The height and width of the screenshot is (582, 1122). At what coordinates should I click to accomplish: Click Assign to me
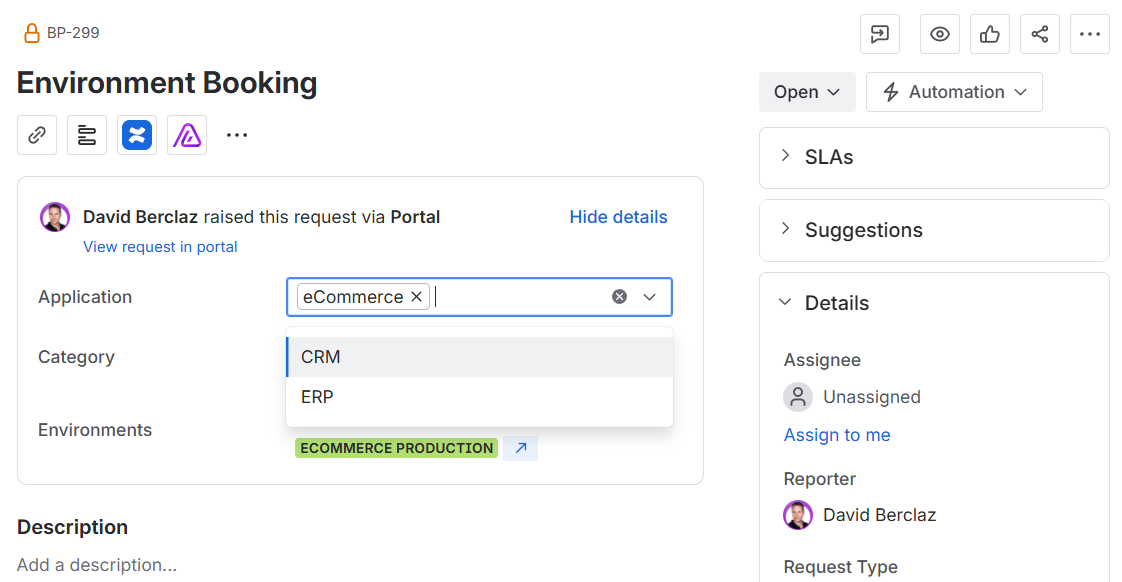point(837,435)
